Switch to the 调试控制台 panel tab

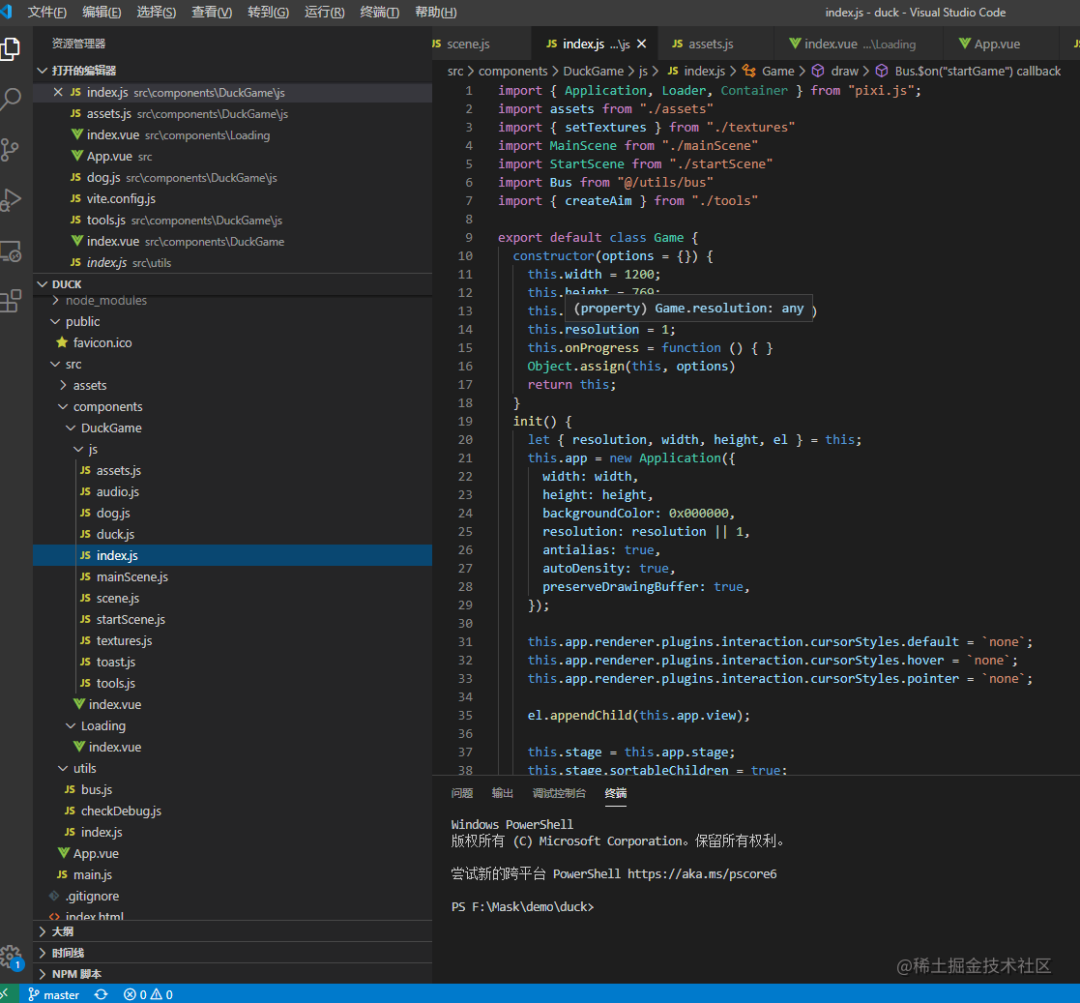coord(559,793)
